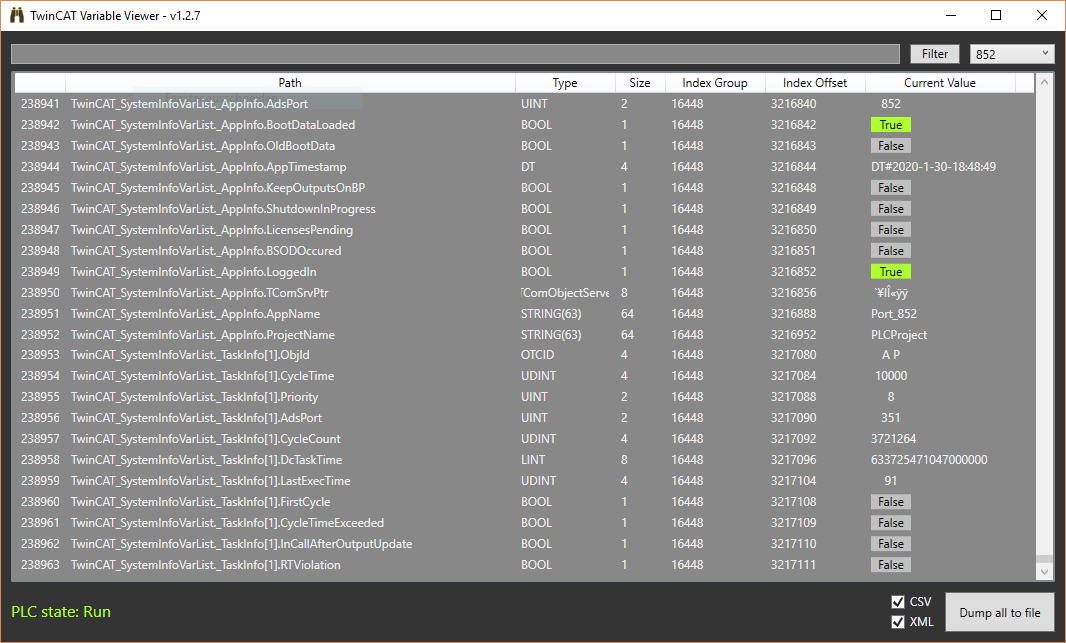The height and width of the screenshot is (643, 1066).
Task: Click the Dump all to file button
Action: coord(999,611)
